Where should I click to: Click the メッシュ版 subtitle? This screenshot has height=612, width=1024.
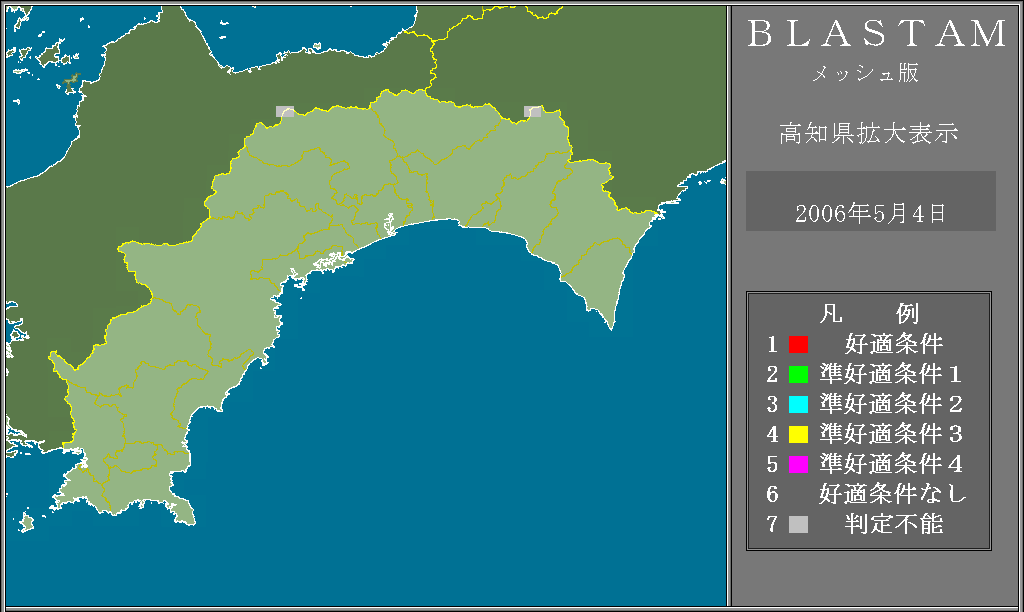[866, 74]
